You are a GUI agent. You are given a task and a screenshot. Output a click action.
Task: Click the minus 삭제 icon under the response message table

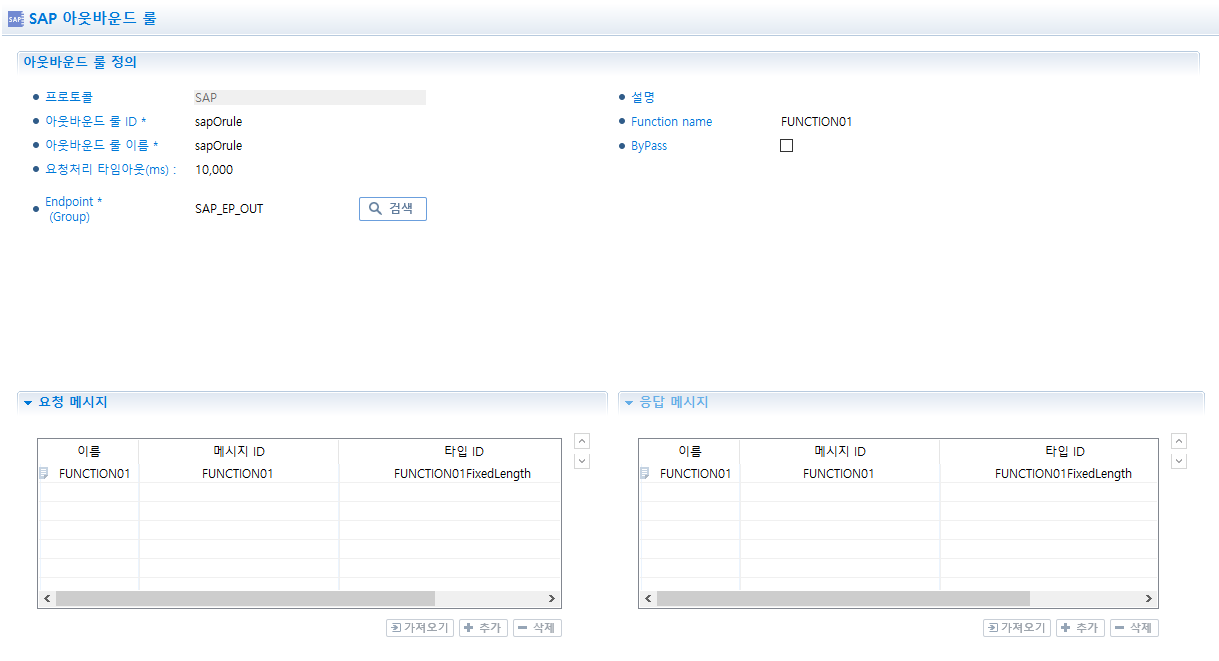coord(1120,627)
